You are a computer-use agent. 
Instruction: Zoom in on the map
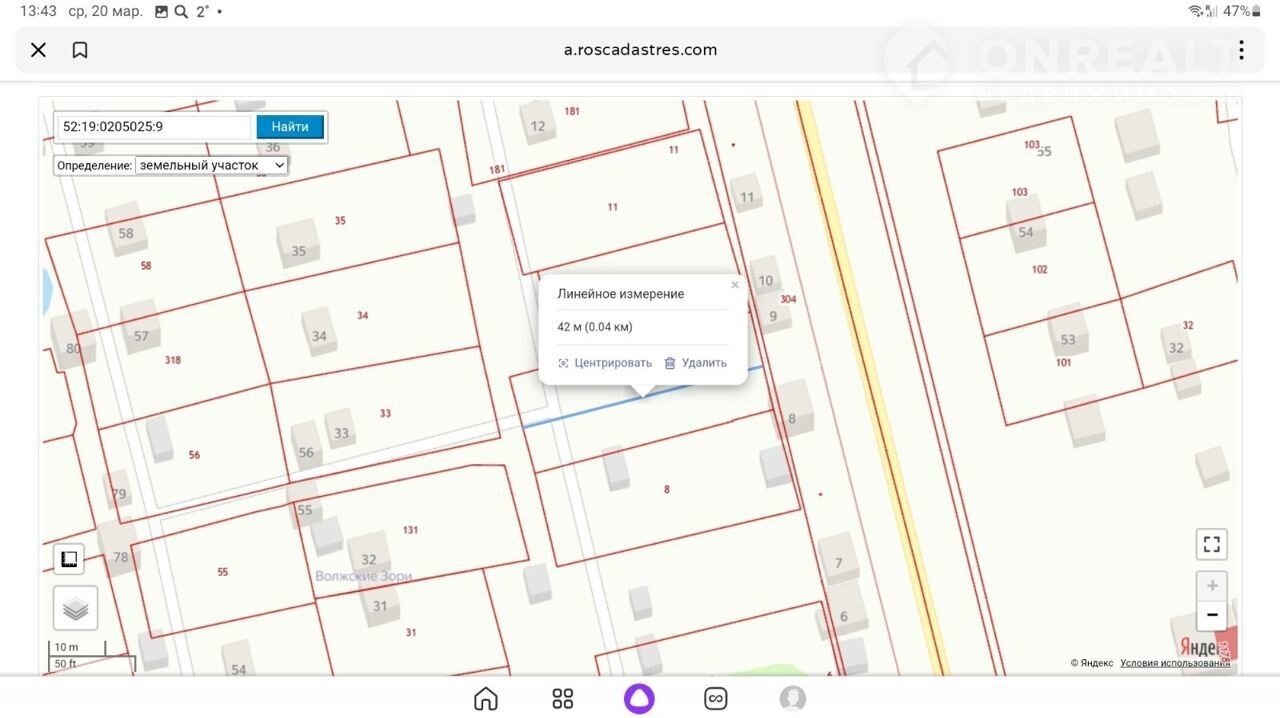pos(1211,586)
